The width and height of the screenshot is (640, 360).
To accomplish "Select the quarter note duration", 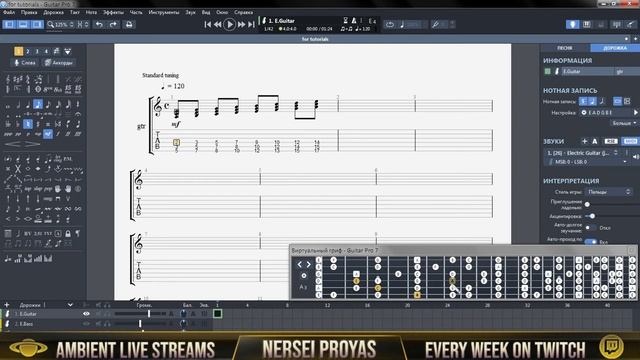I will tap(28, 104).
